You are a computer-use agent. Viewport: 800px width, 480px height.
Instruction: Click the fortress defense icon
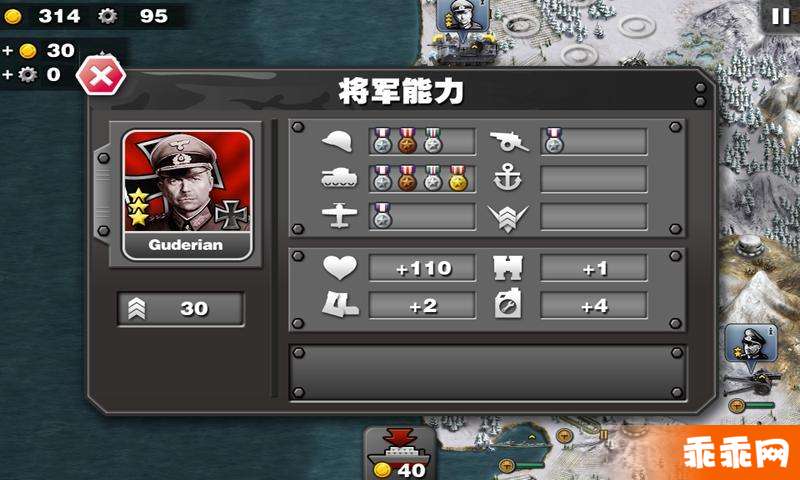pos(508,268)
